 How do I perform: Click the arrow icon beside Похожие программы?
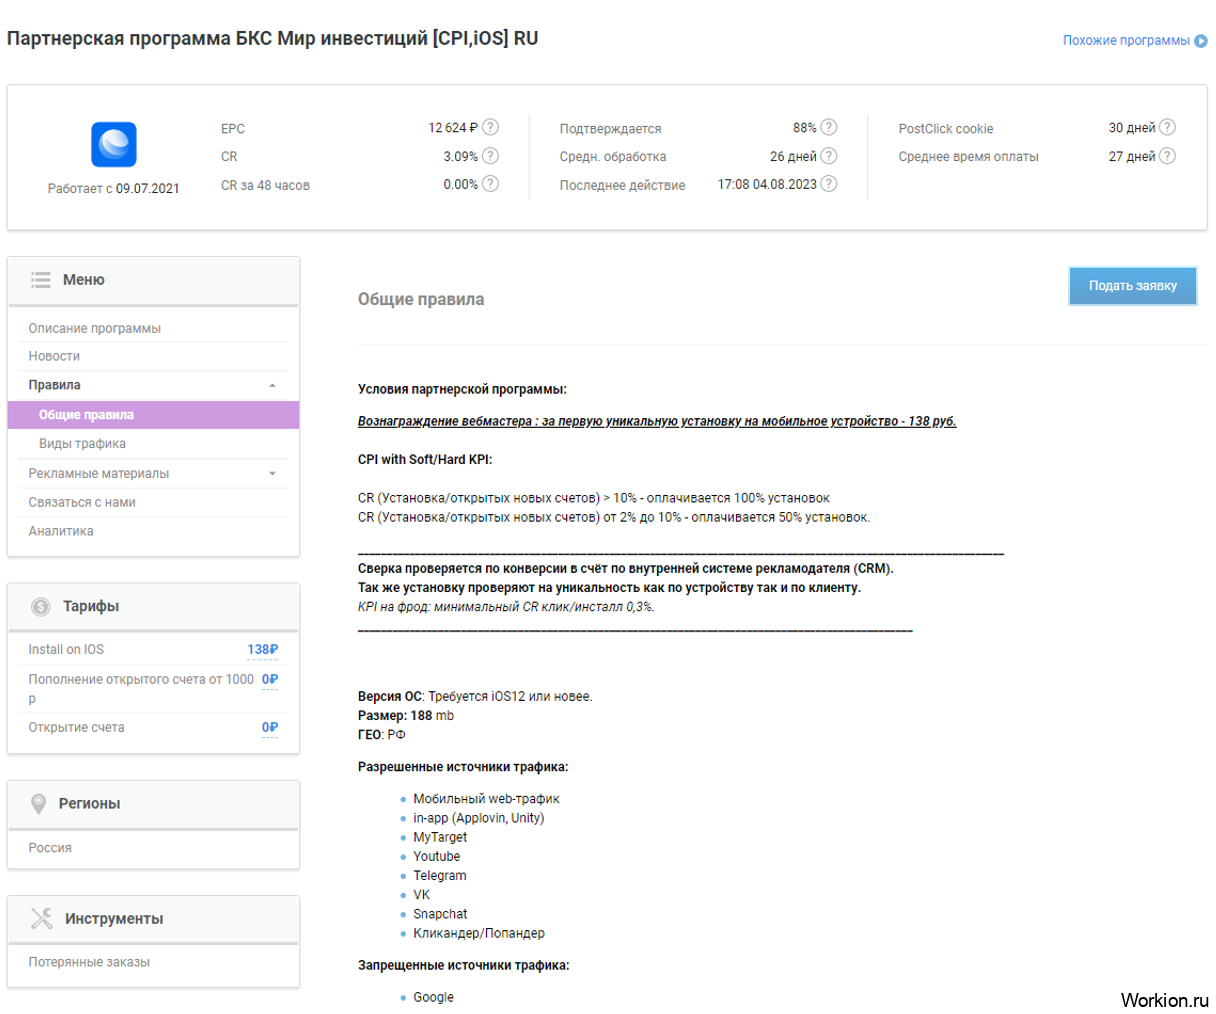(1201, 41)
